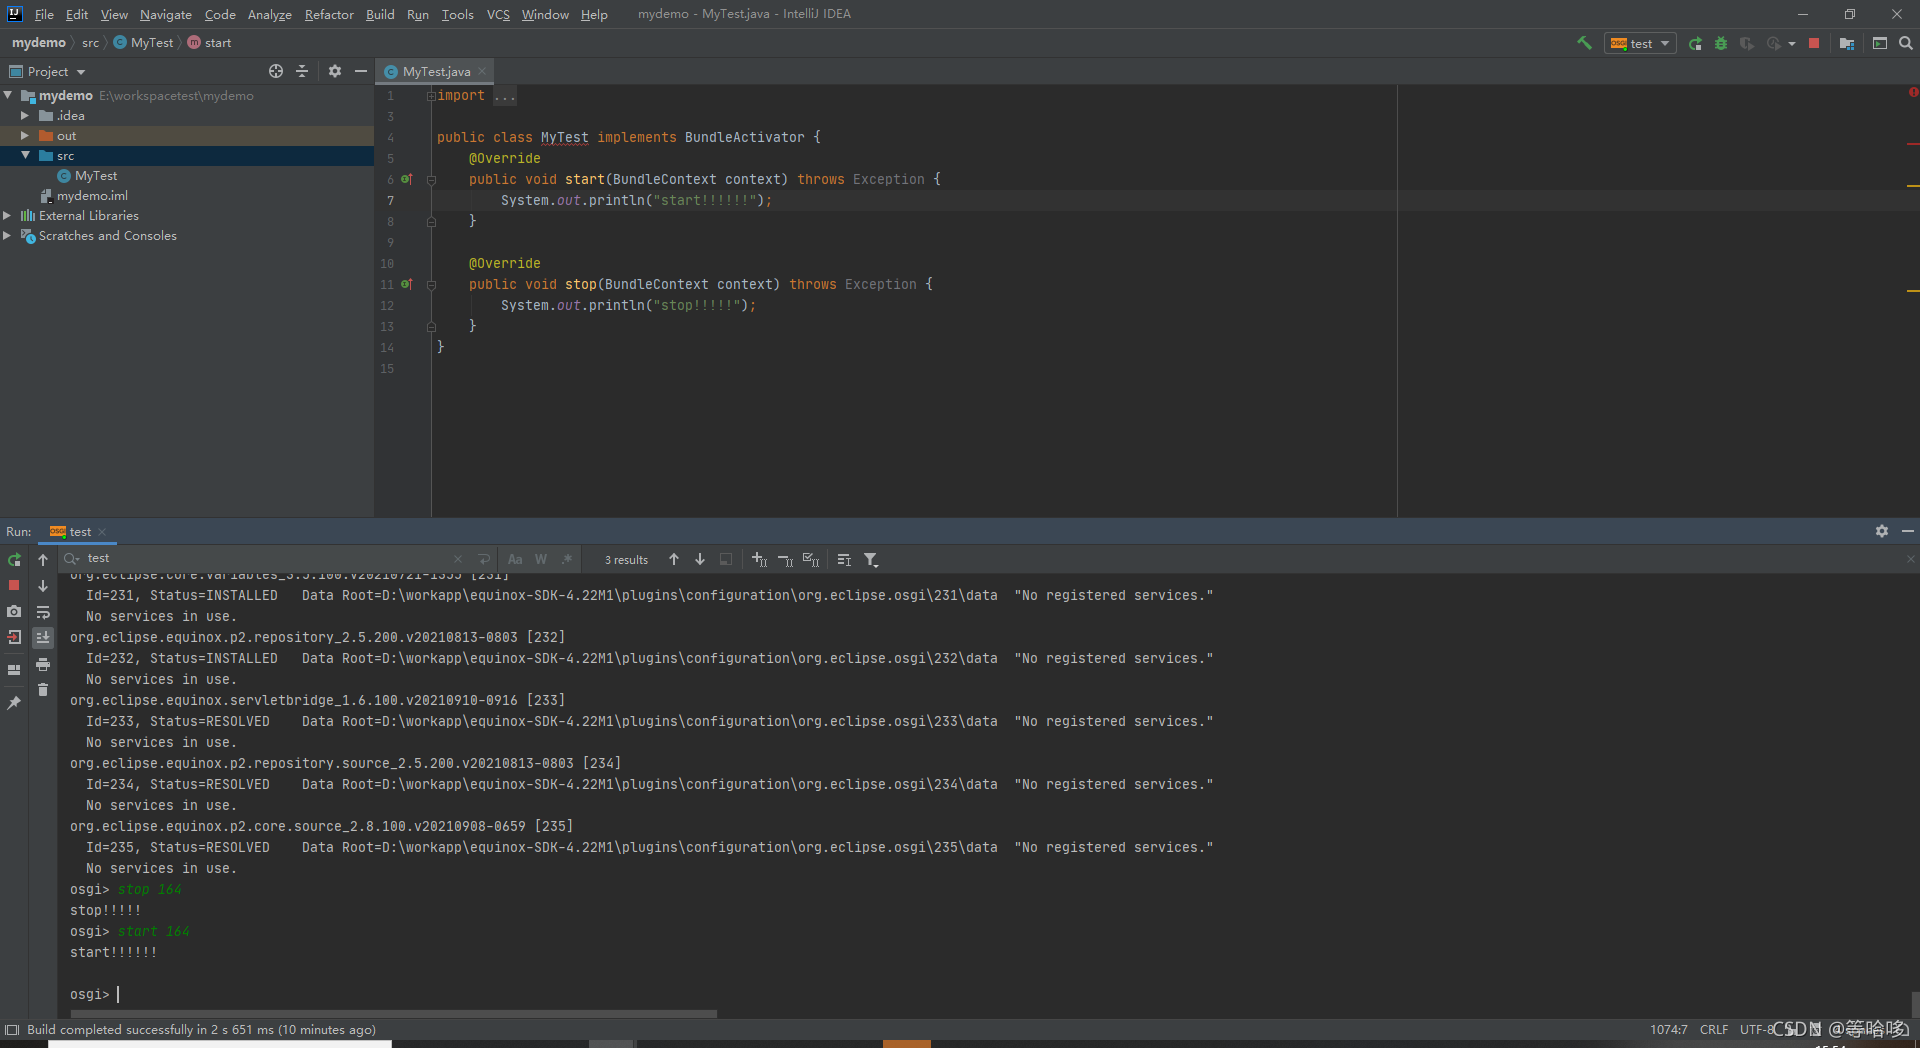The height and width of the screenshot is (1048, 1920).
Task: Collapse the mydemo root folder
Action: click(x=8, y=95)
